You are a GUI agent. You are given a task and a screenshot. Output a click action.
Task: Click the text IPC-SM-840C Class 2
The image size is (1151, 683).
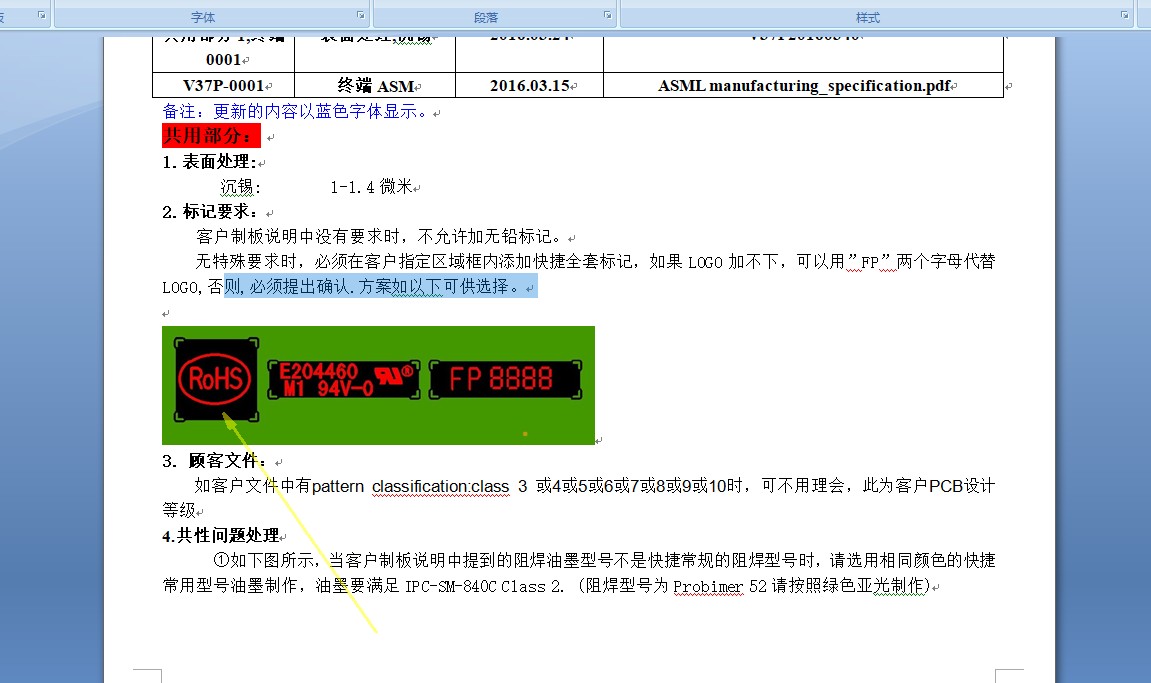(x=484, y=586)
